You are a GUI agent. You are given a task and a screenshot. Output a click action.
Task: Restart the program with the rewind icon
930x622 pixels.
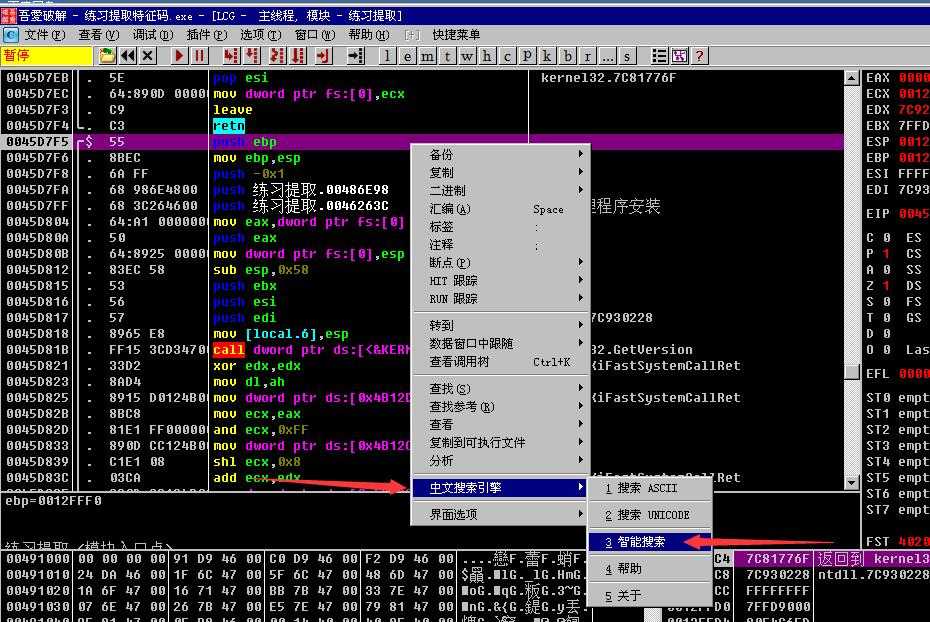(128, 56)
